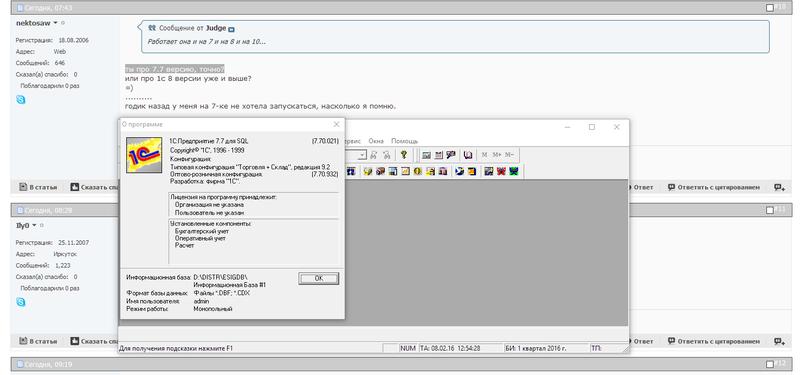Viewport: 800px width, 375px height.
Task: Open the toolbar combo box dropdown arrow
Action: pos(362,155)
